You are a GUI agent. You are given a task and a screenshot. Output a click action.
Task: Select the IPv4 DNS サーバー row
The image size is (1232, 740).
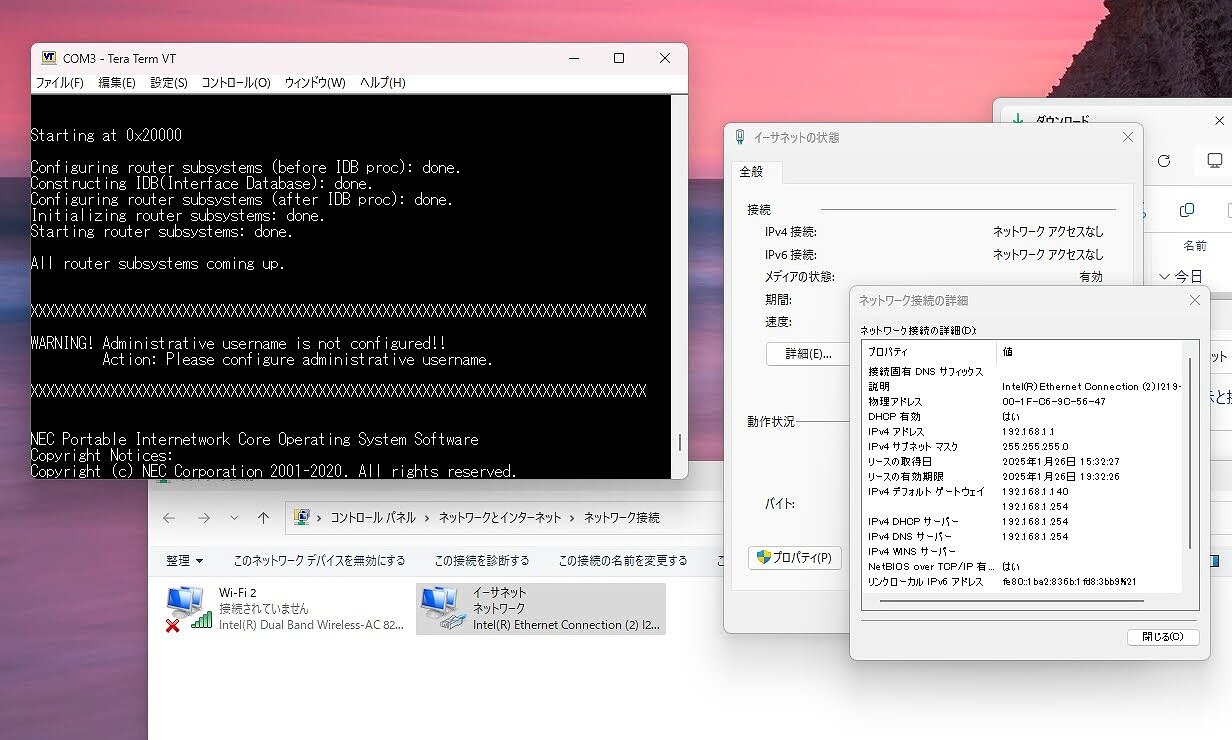pos(1023,537)
